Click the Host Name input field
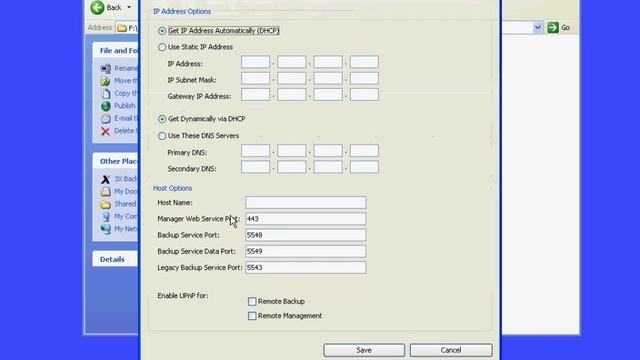Viewport: 640px width, 360px height. click(306, 202)
